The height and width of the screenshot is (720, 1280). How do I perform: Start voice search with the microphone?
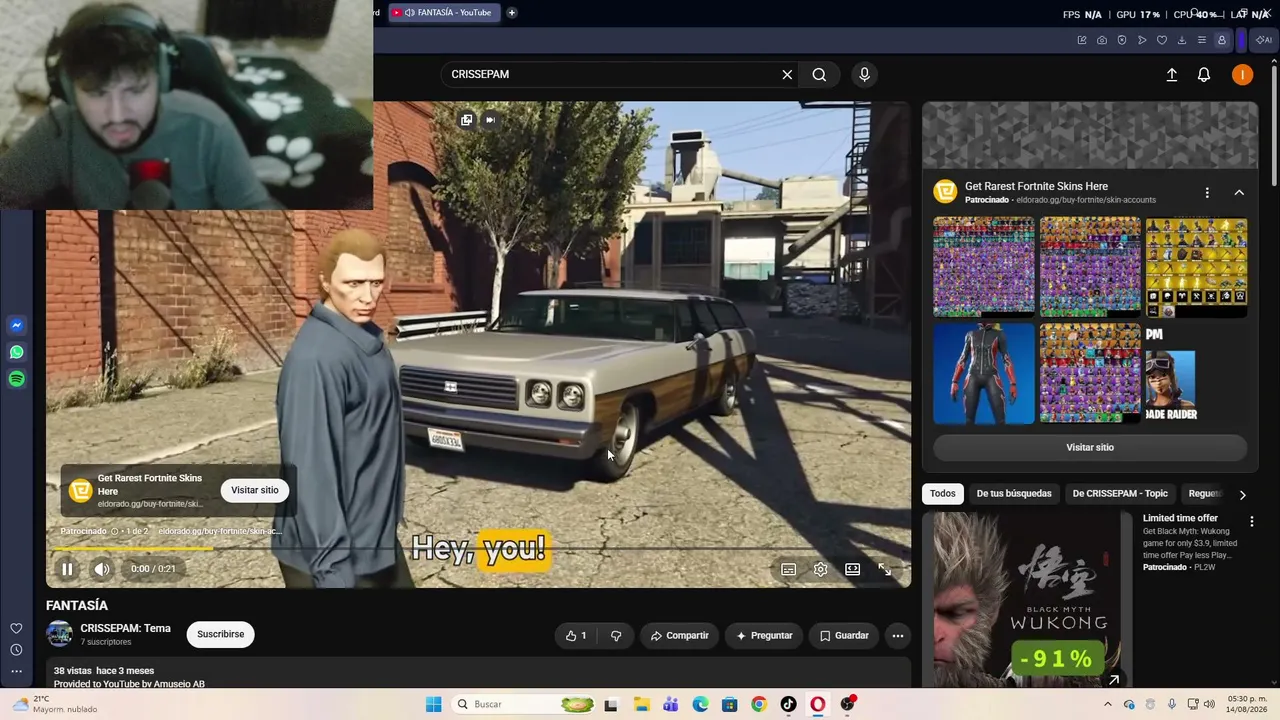(865, 74)
